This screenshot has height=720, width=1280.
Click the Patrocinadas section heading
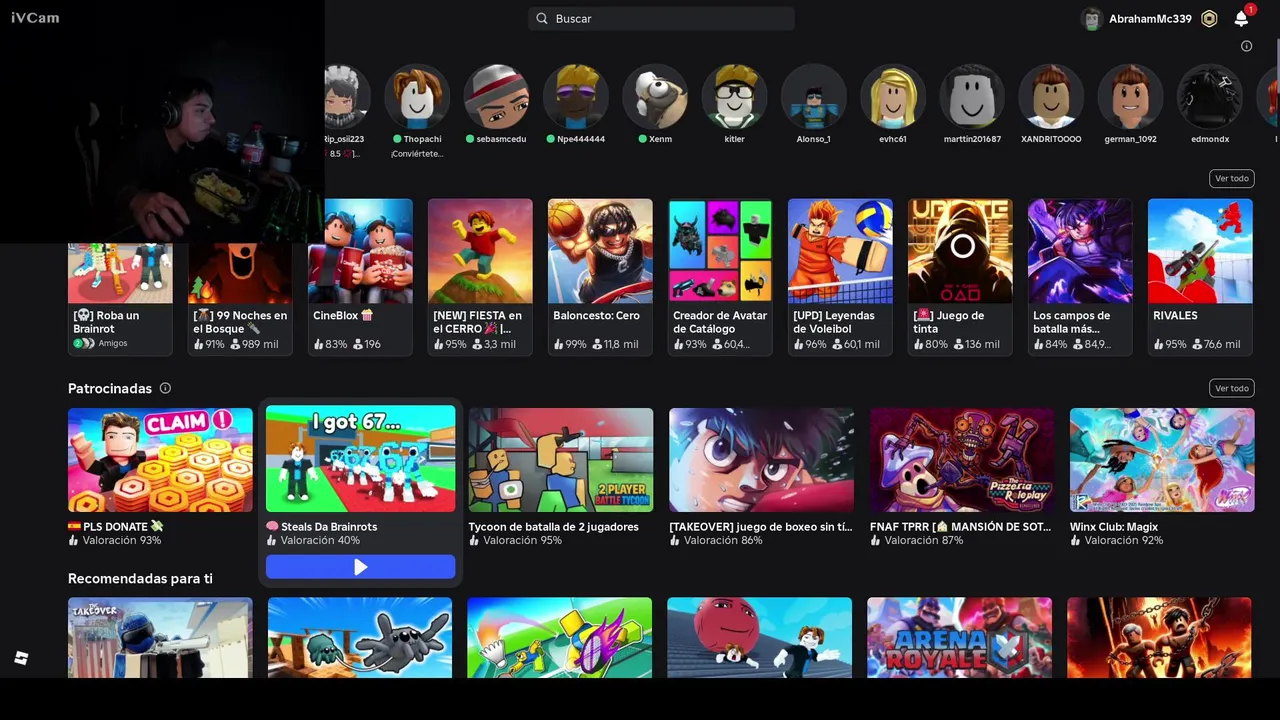point(110,388)
